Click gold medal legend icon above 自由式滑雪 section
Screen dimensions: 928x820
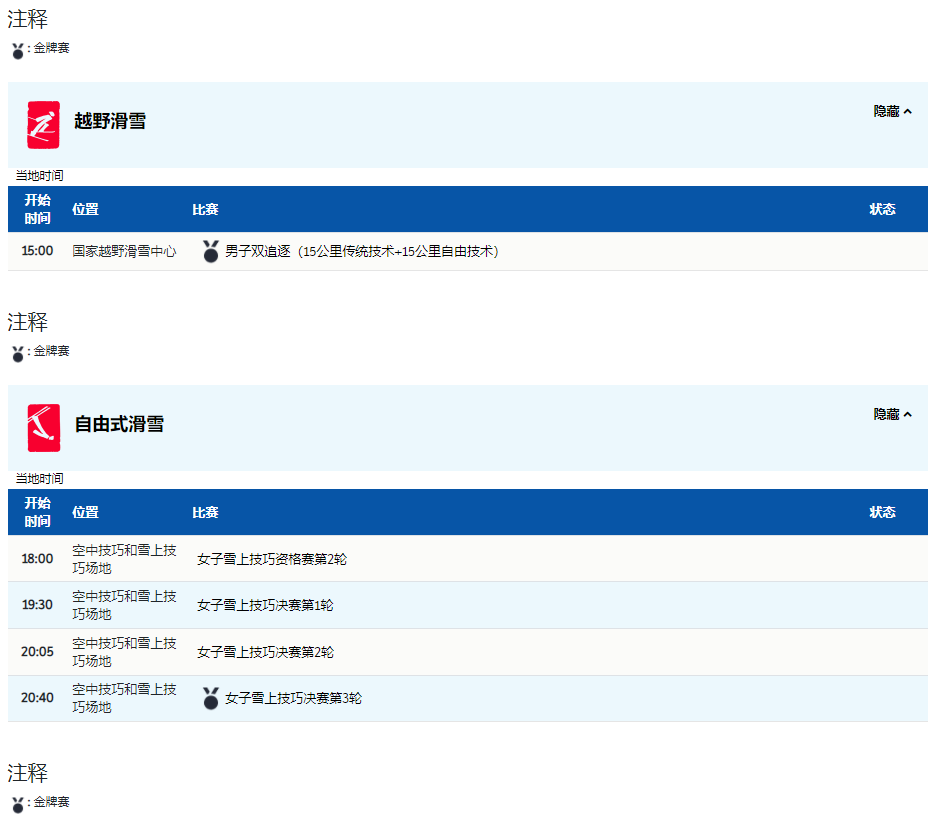pyautogui.click(x=18, y=353)
